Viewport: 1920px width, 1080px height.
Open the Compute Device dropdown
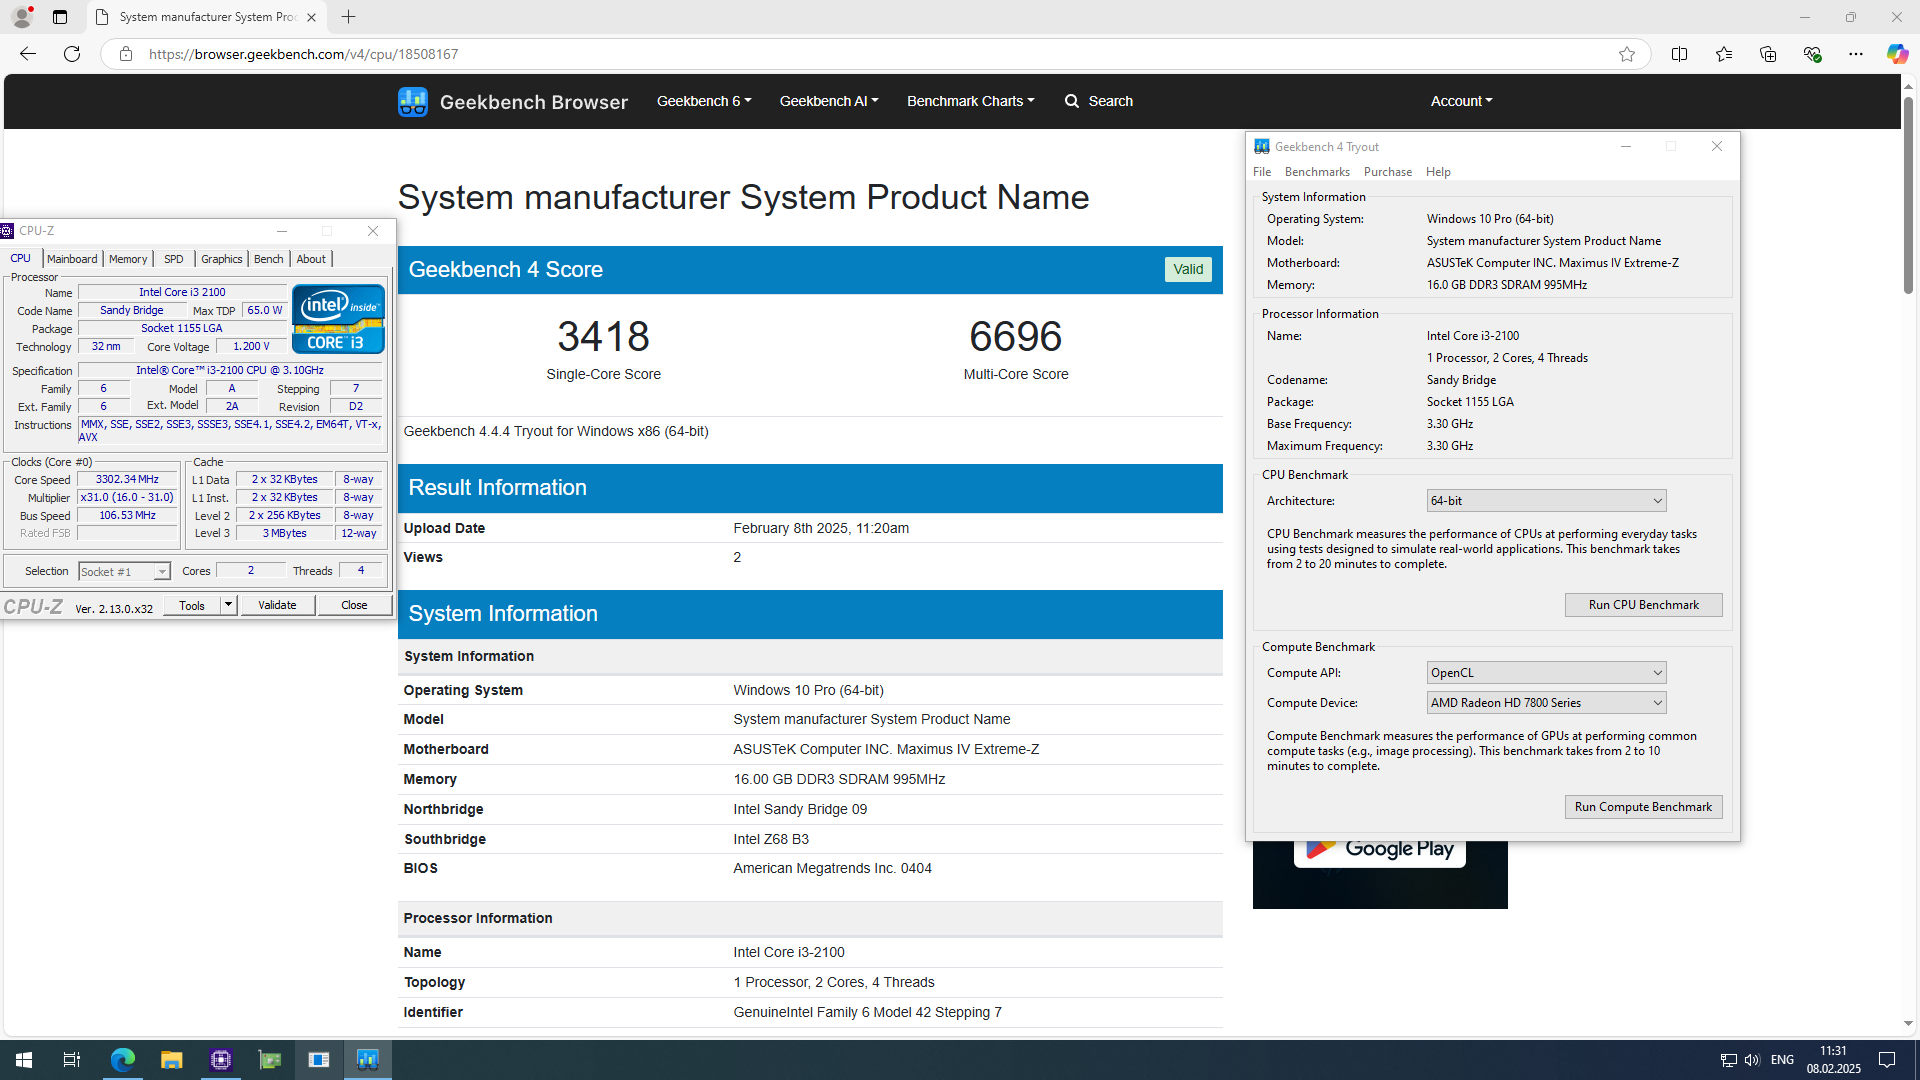[x=1546, y=703]
